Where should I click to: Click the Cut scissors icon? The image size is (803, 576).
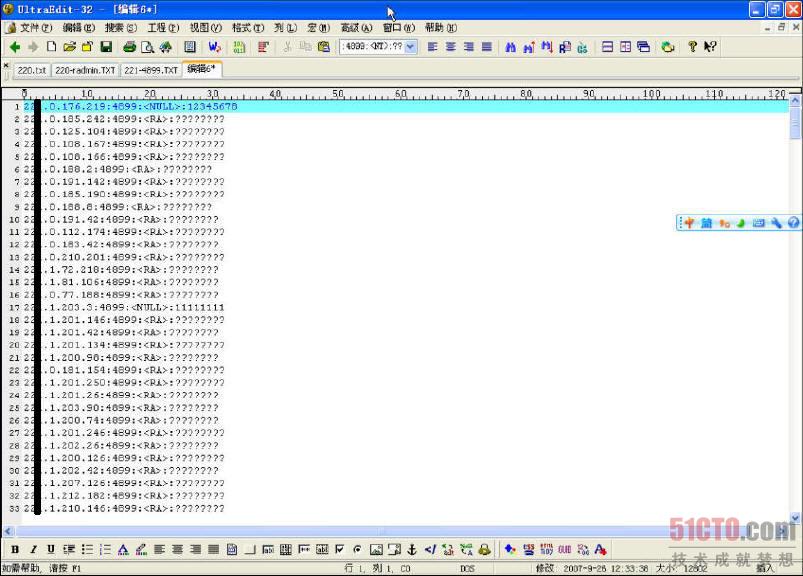point(288,46)
